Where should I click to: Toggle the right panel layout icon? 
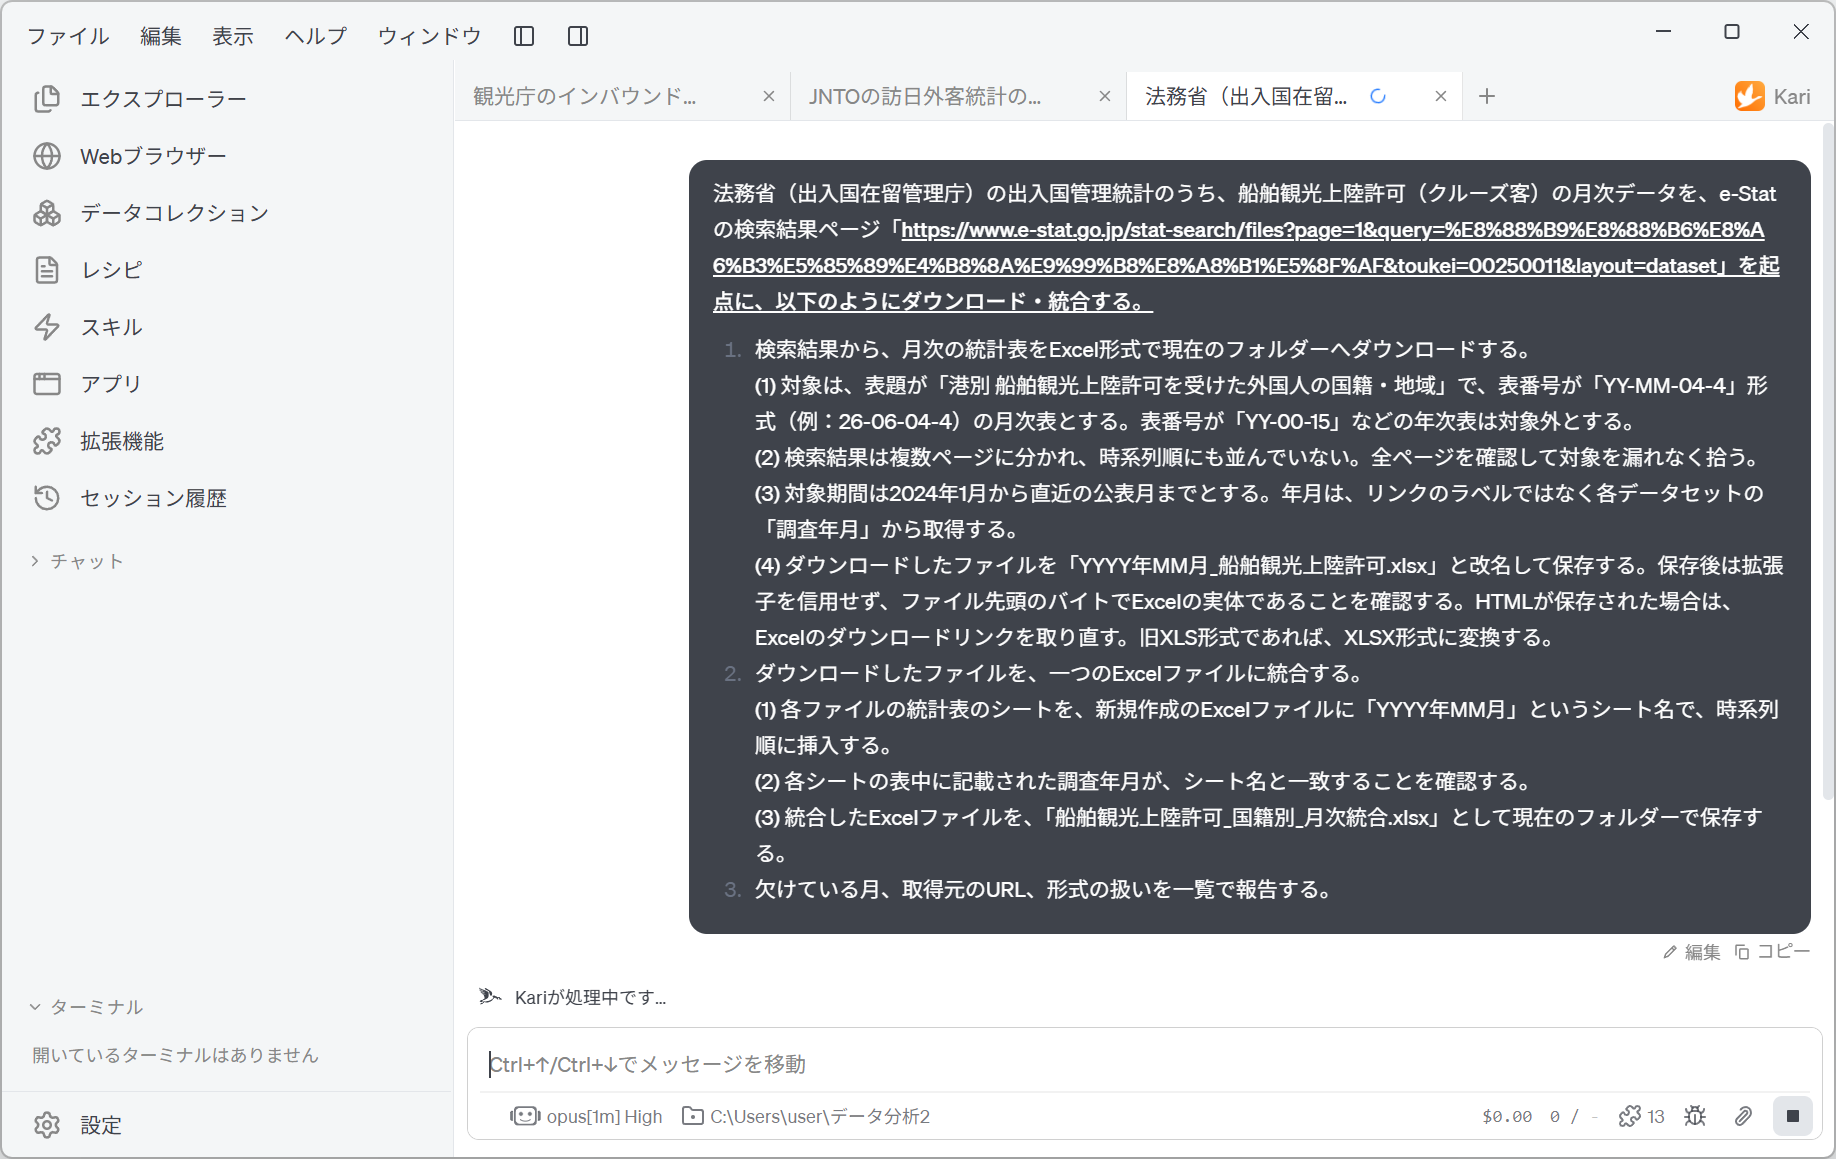[578, 36]
